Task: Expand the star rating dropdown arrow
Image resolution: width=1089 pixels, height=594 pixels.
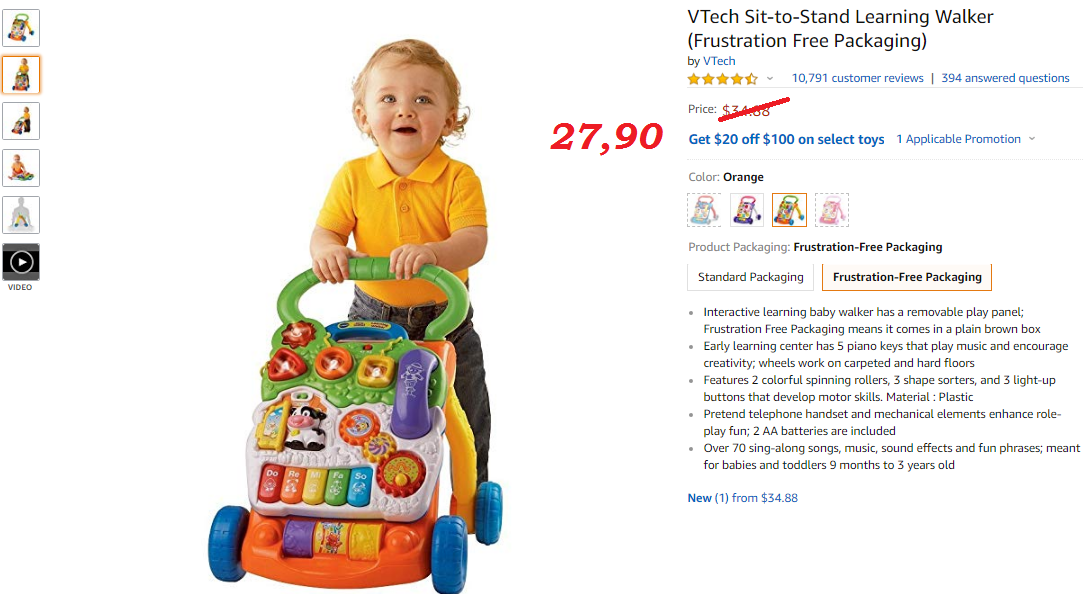Action: coord(770,79)
